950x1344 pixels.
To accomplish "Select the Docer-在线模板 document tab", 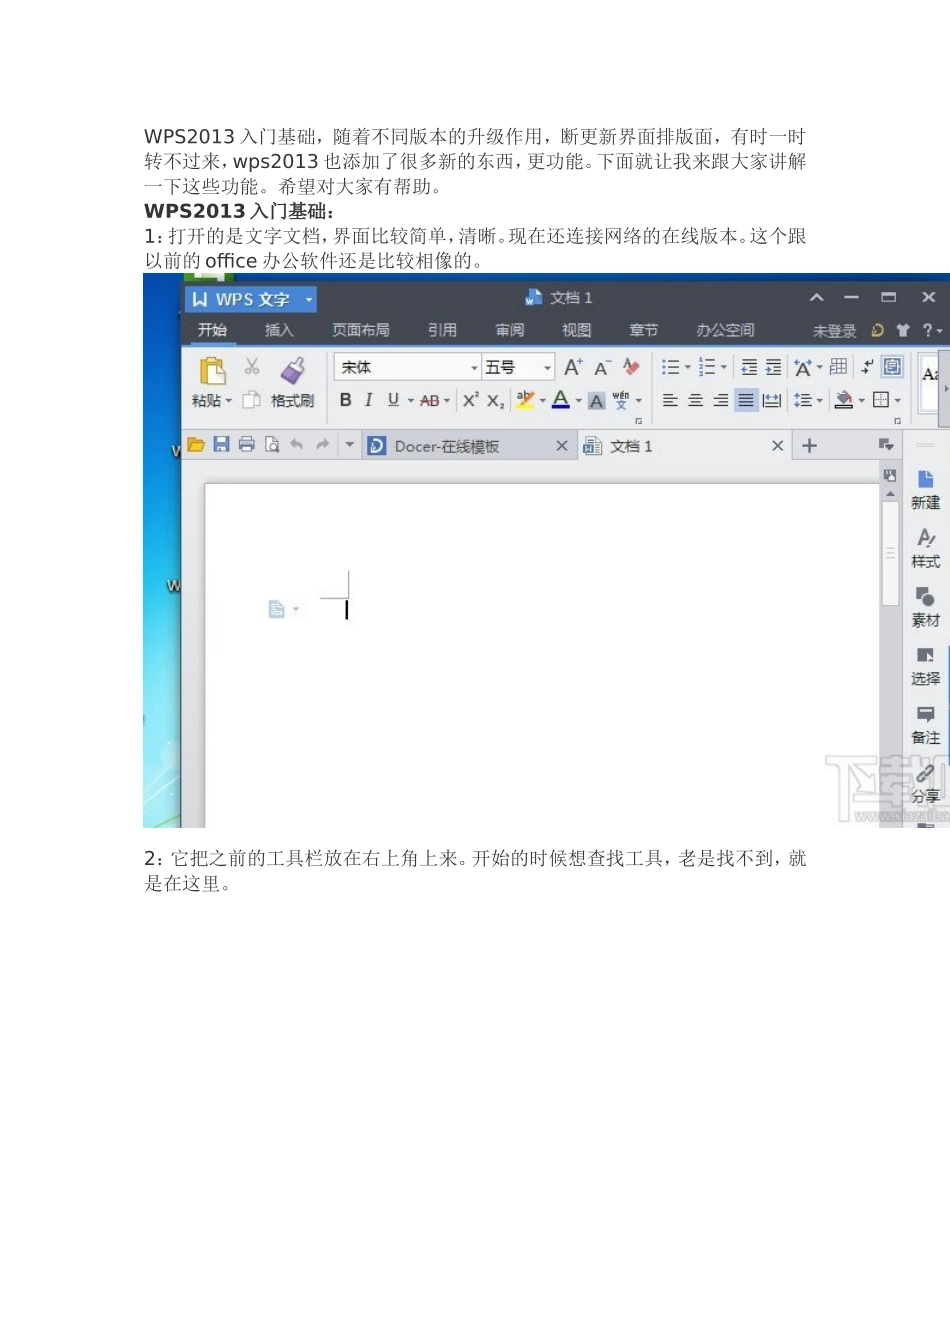I will 468,446.
